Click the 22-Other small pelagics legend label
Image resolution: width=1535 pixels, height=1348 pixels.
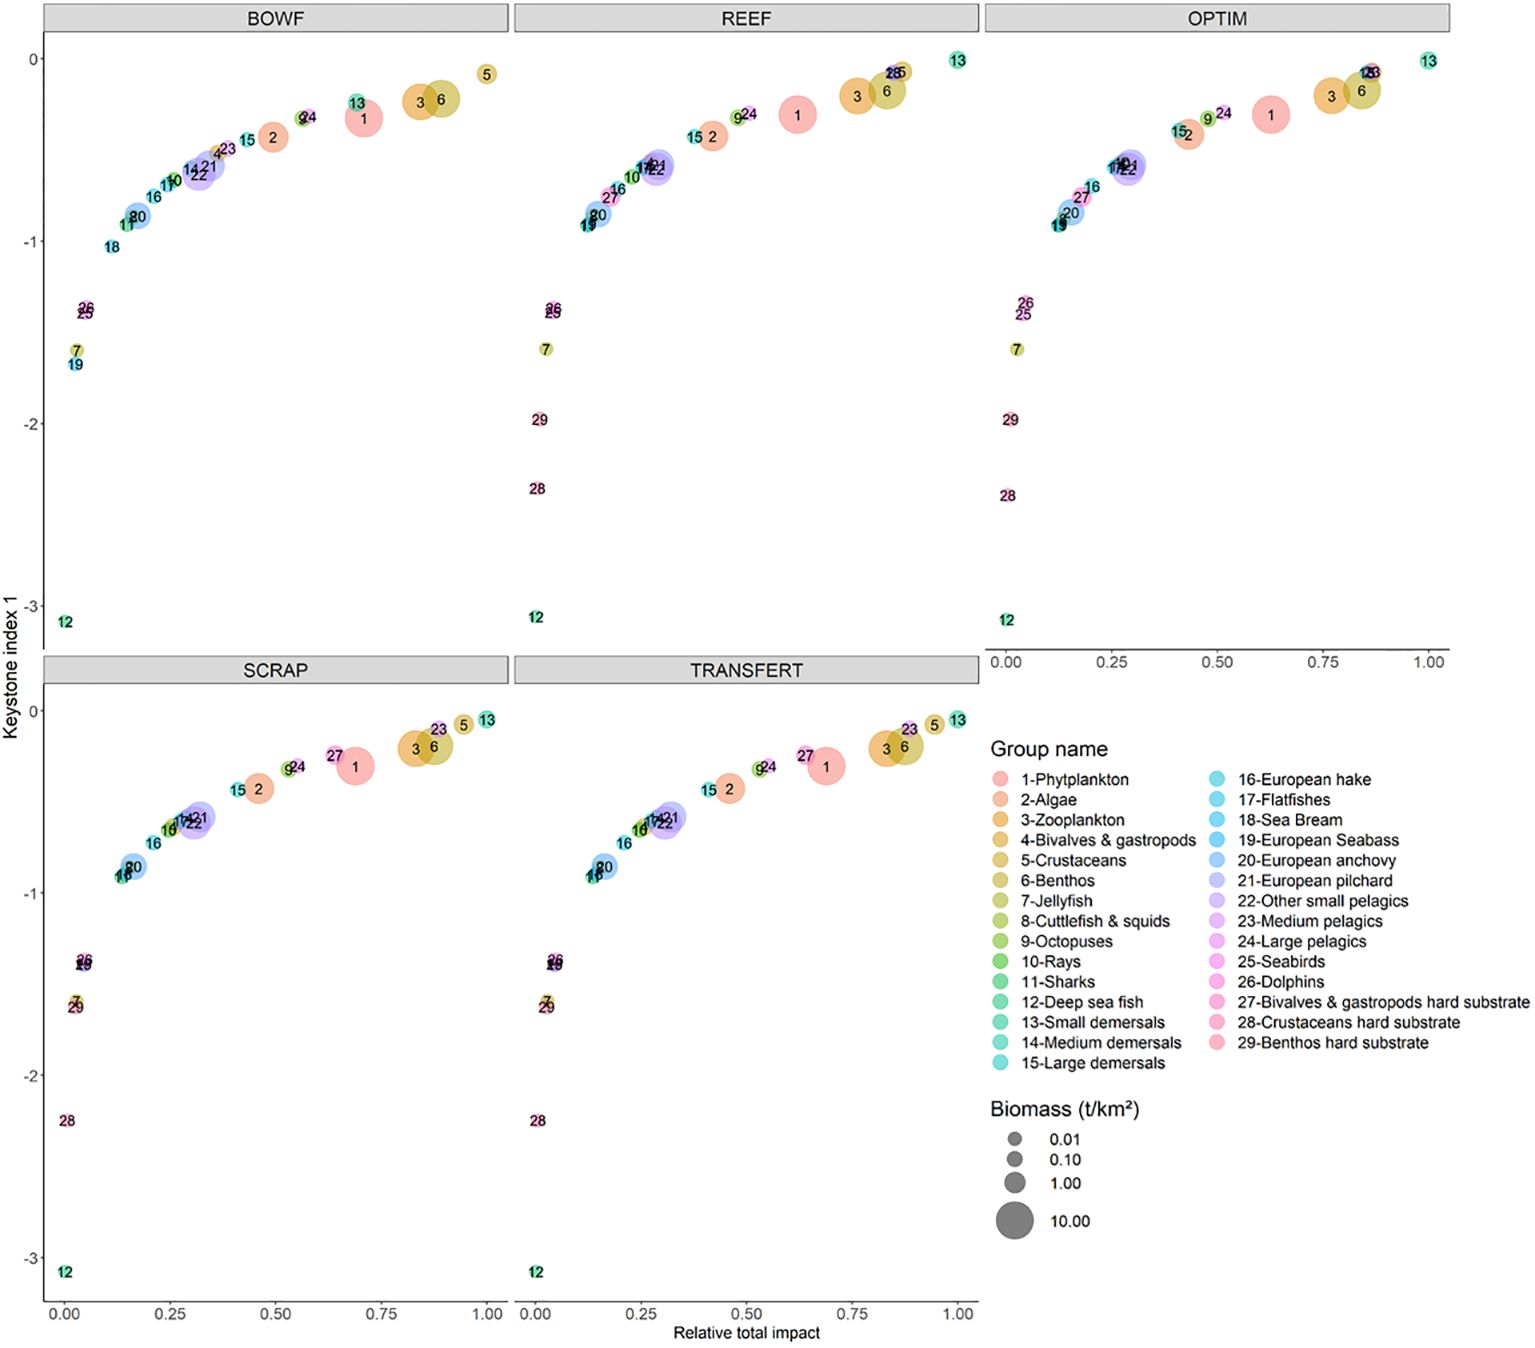pos(1323,901)
